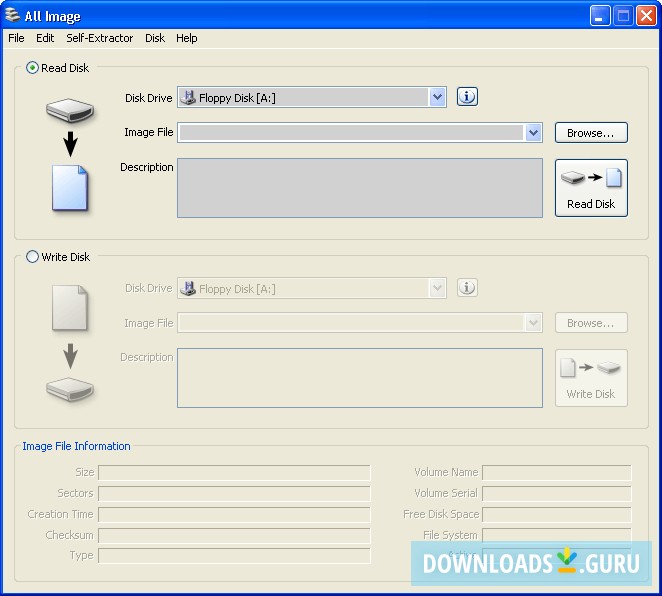This screenshot has width=662, height=596.
Task: Open the Self-Extractor menu
Action: click(x=100, y=38)
